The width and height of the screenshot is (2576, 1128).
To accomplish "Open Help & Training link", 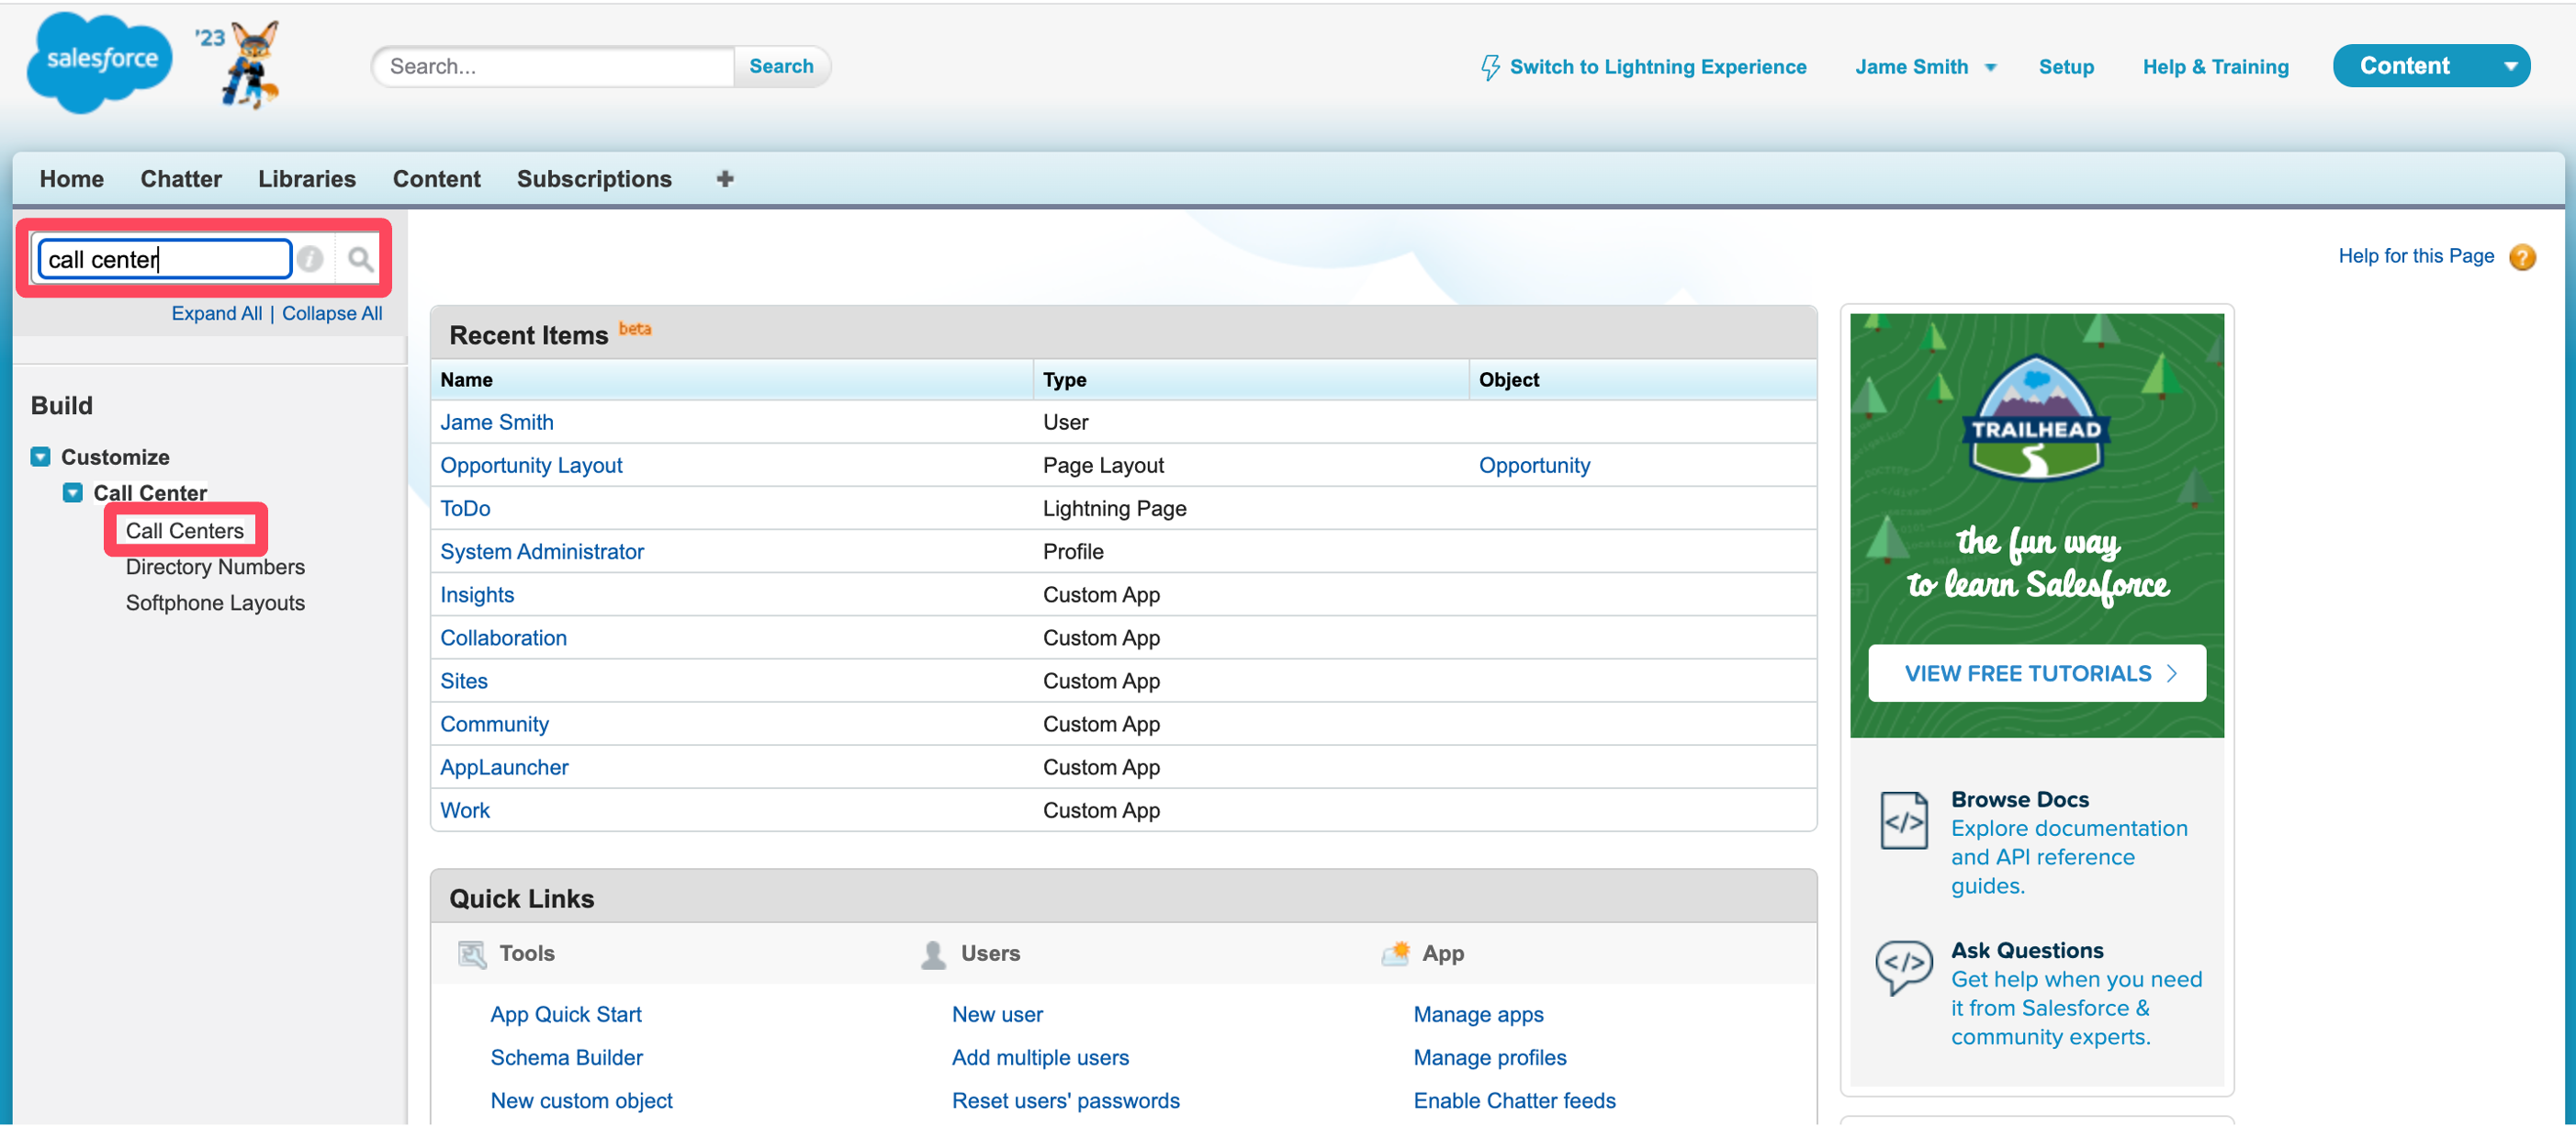I will point(2215,67).
